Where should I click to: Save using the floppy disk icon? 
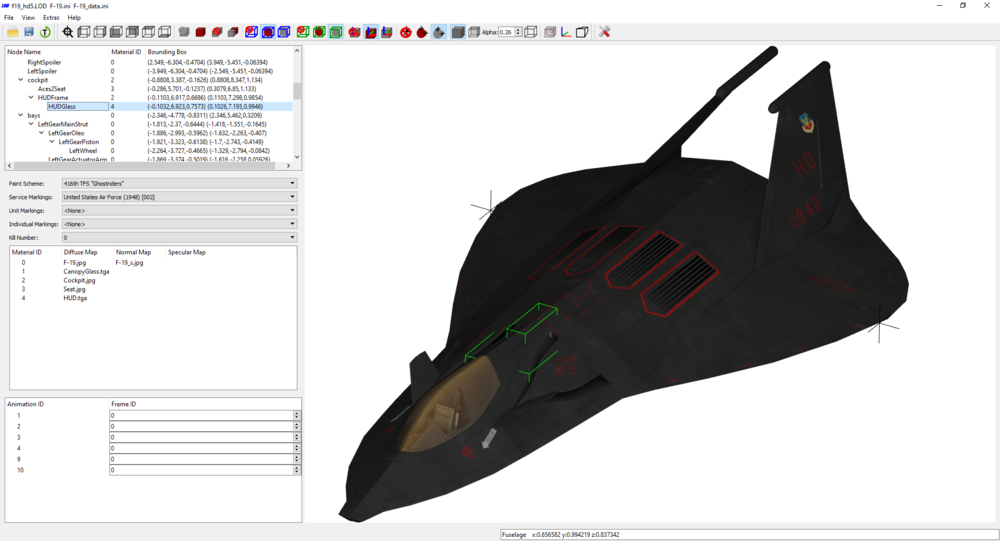(x=29, y=32)
